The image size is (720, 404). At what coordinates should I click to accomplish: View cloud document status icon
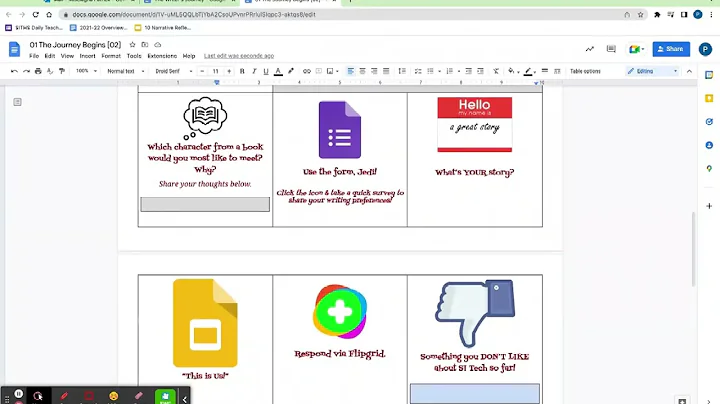pyautogui.click(x=158, y=45)
